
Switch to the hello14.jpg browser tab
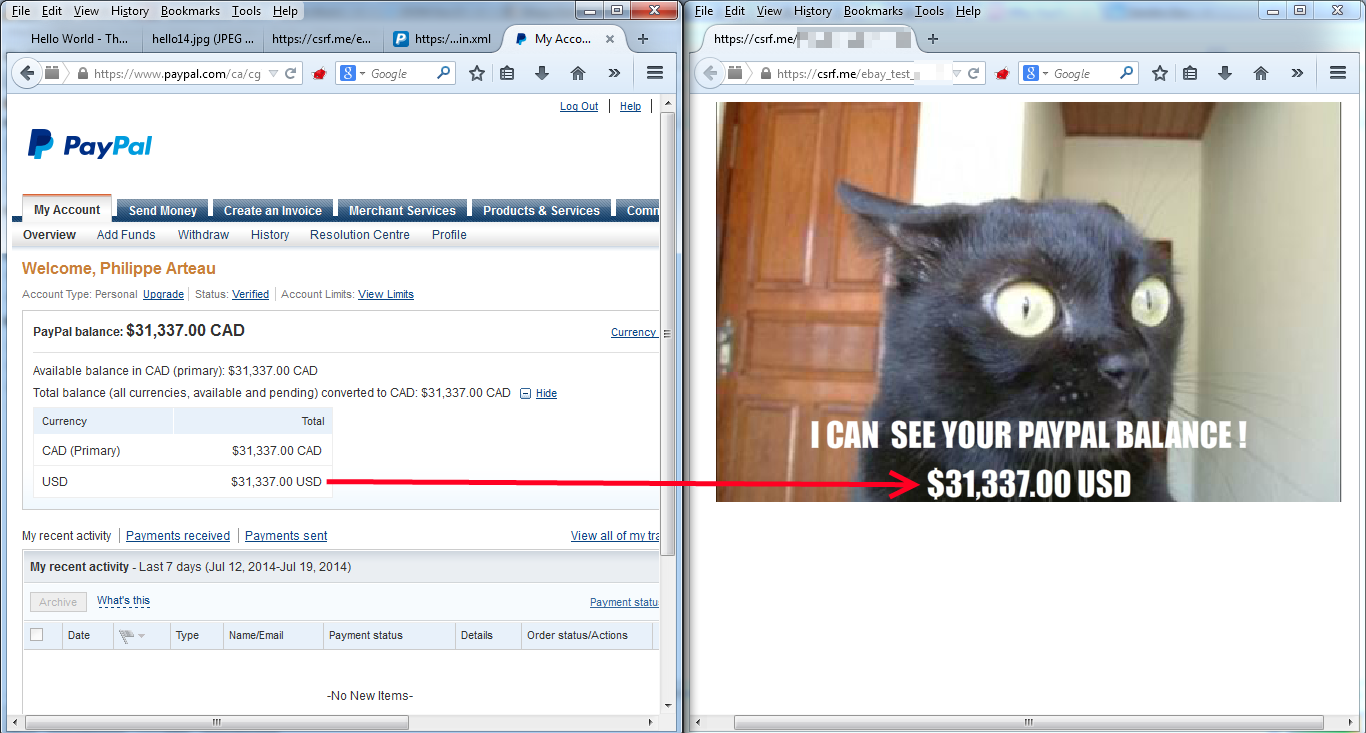(x=202, y=39)
